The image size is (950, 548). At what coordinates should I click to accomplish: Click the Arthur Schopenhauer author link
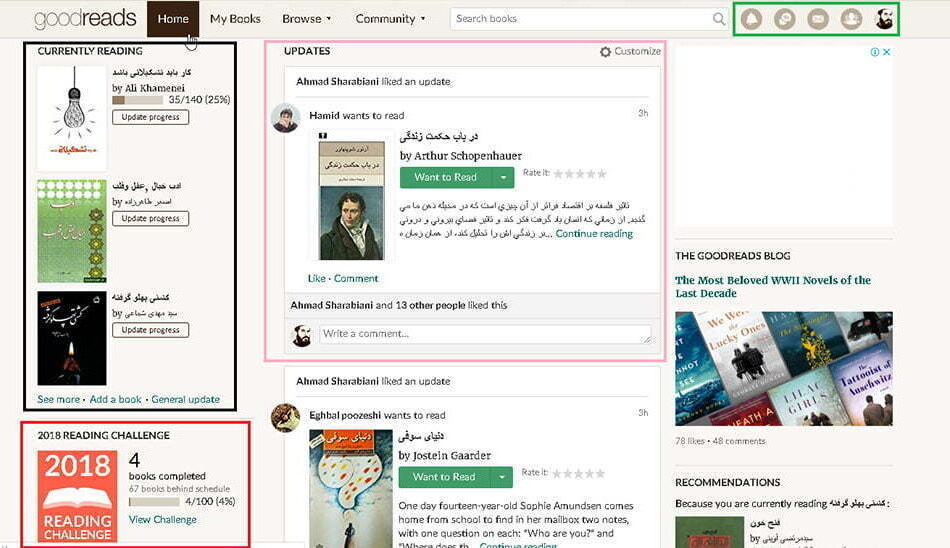467,156
